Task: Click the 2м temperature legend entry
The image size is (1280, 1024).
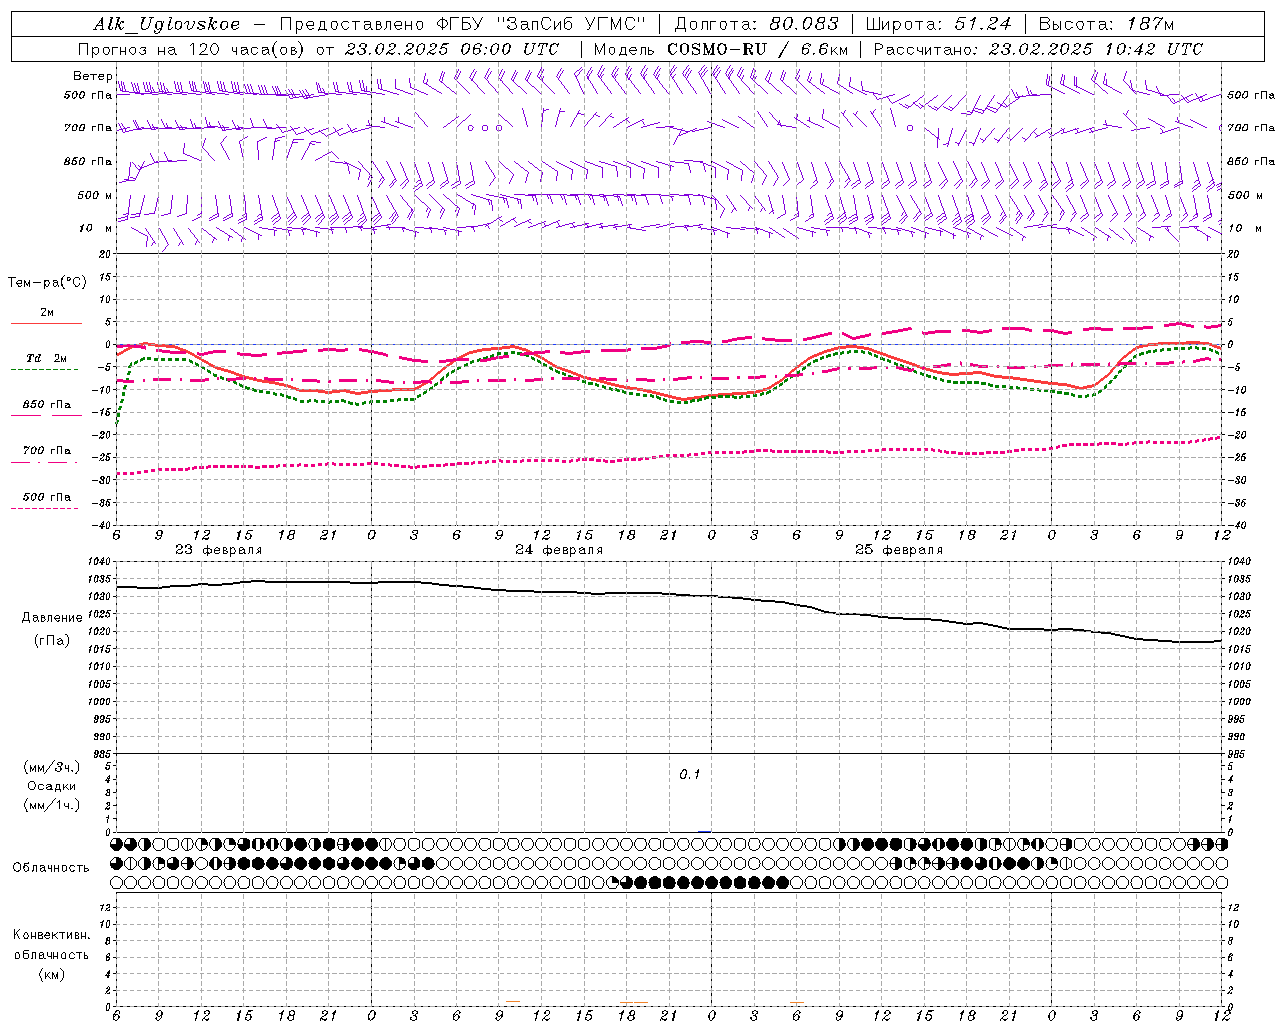Action: (x=47, y=313)
